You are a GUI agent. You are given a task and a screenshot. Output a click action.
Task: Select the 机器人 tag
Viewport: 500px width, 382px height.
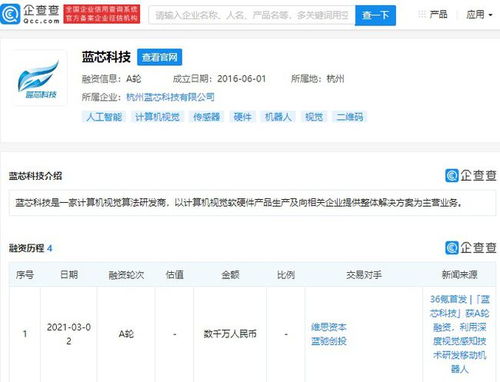pyautogui.click(x=278, y=117)
